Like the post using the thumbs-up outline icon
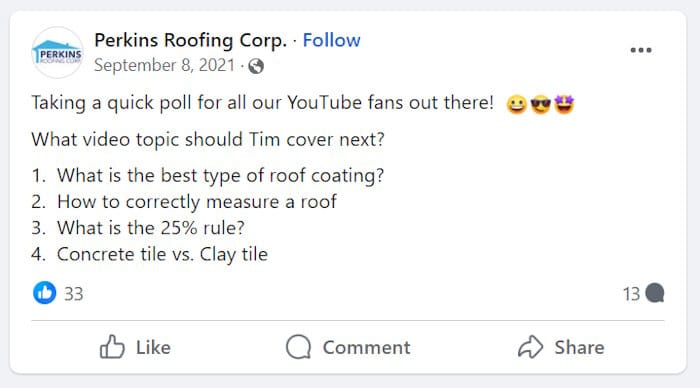Screen dimensions: 700x388 coord(112,347)
